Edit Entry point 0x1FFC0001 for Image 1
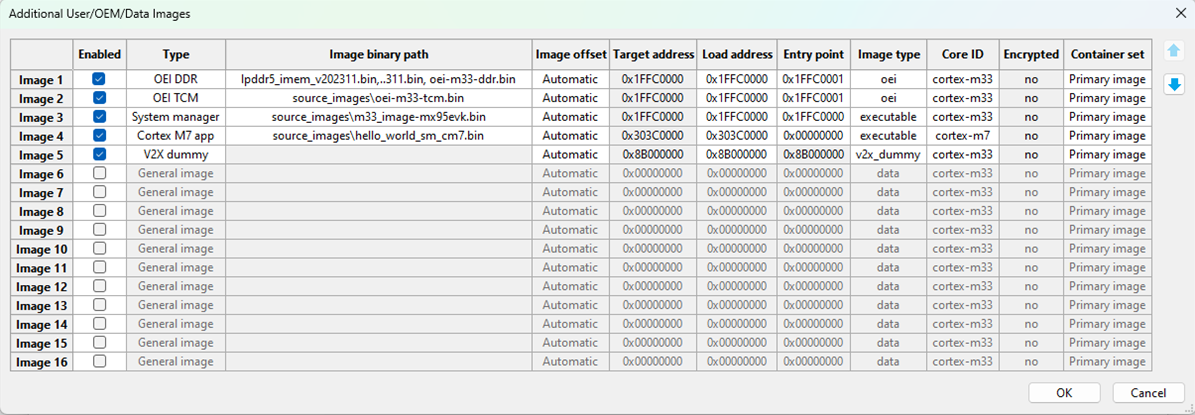Screen dimensions: 1195x415 [x=813, y=79]
